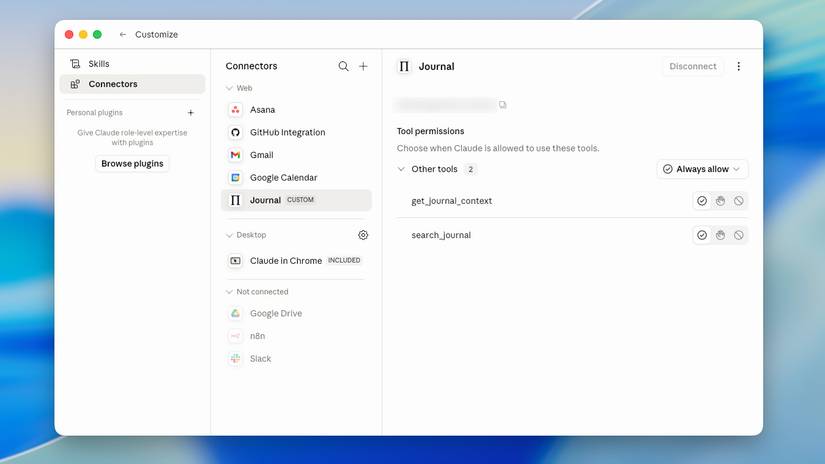Click the Claude in Chrome icon
This screenshot has height=464, width=825.
point(235,260)
